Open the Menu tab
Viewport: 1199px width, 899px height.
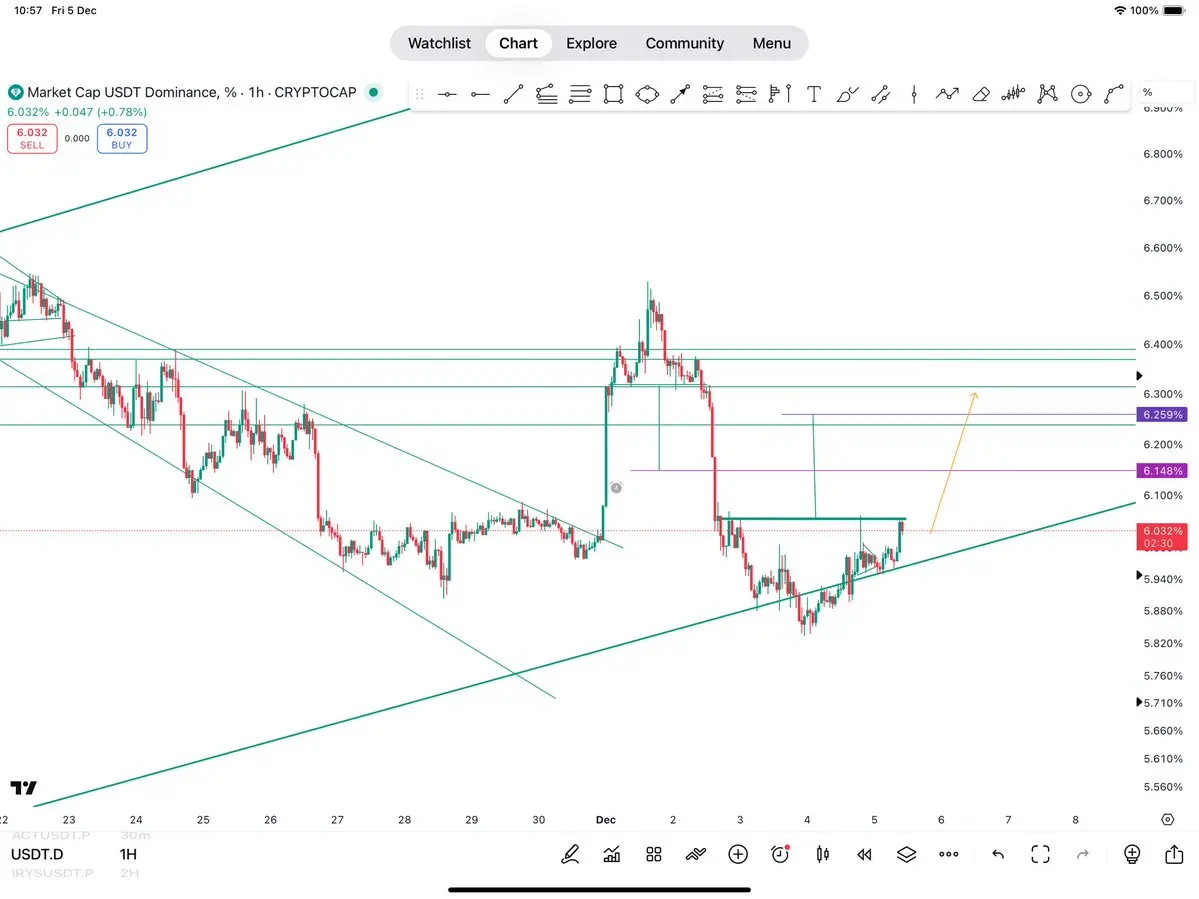click(772, 43)
